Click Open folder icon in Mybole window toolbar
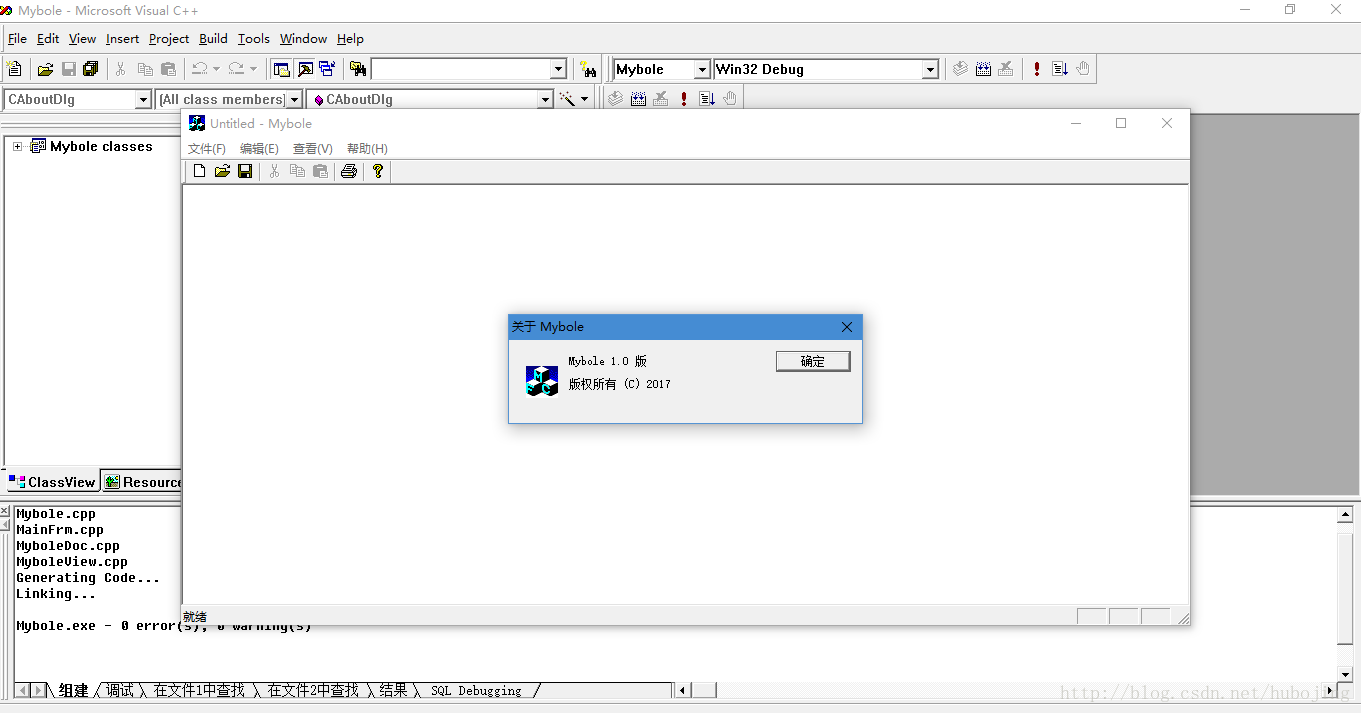Screen dimensions: 1361x713 point(222,171)
